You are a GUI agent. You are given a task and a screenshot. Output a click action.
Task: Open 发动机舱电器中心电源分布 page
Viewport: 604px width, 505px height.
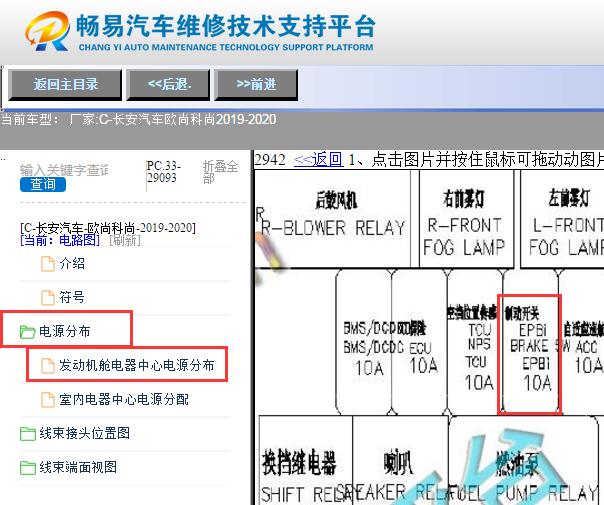tap(136, 365)
